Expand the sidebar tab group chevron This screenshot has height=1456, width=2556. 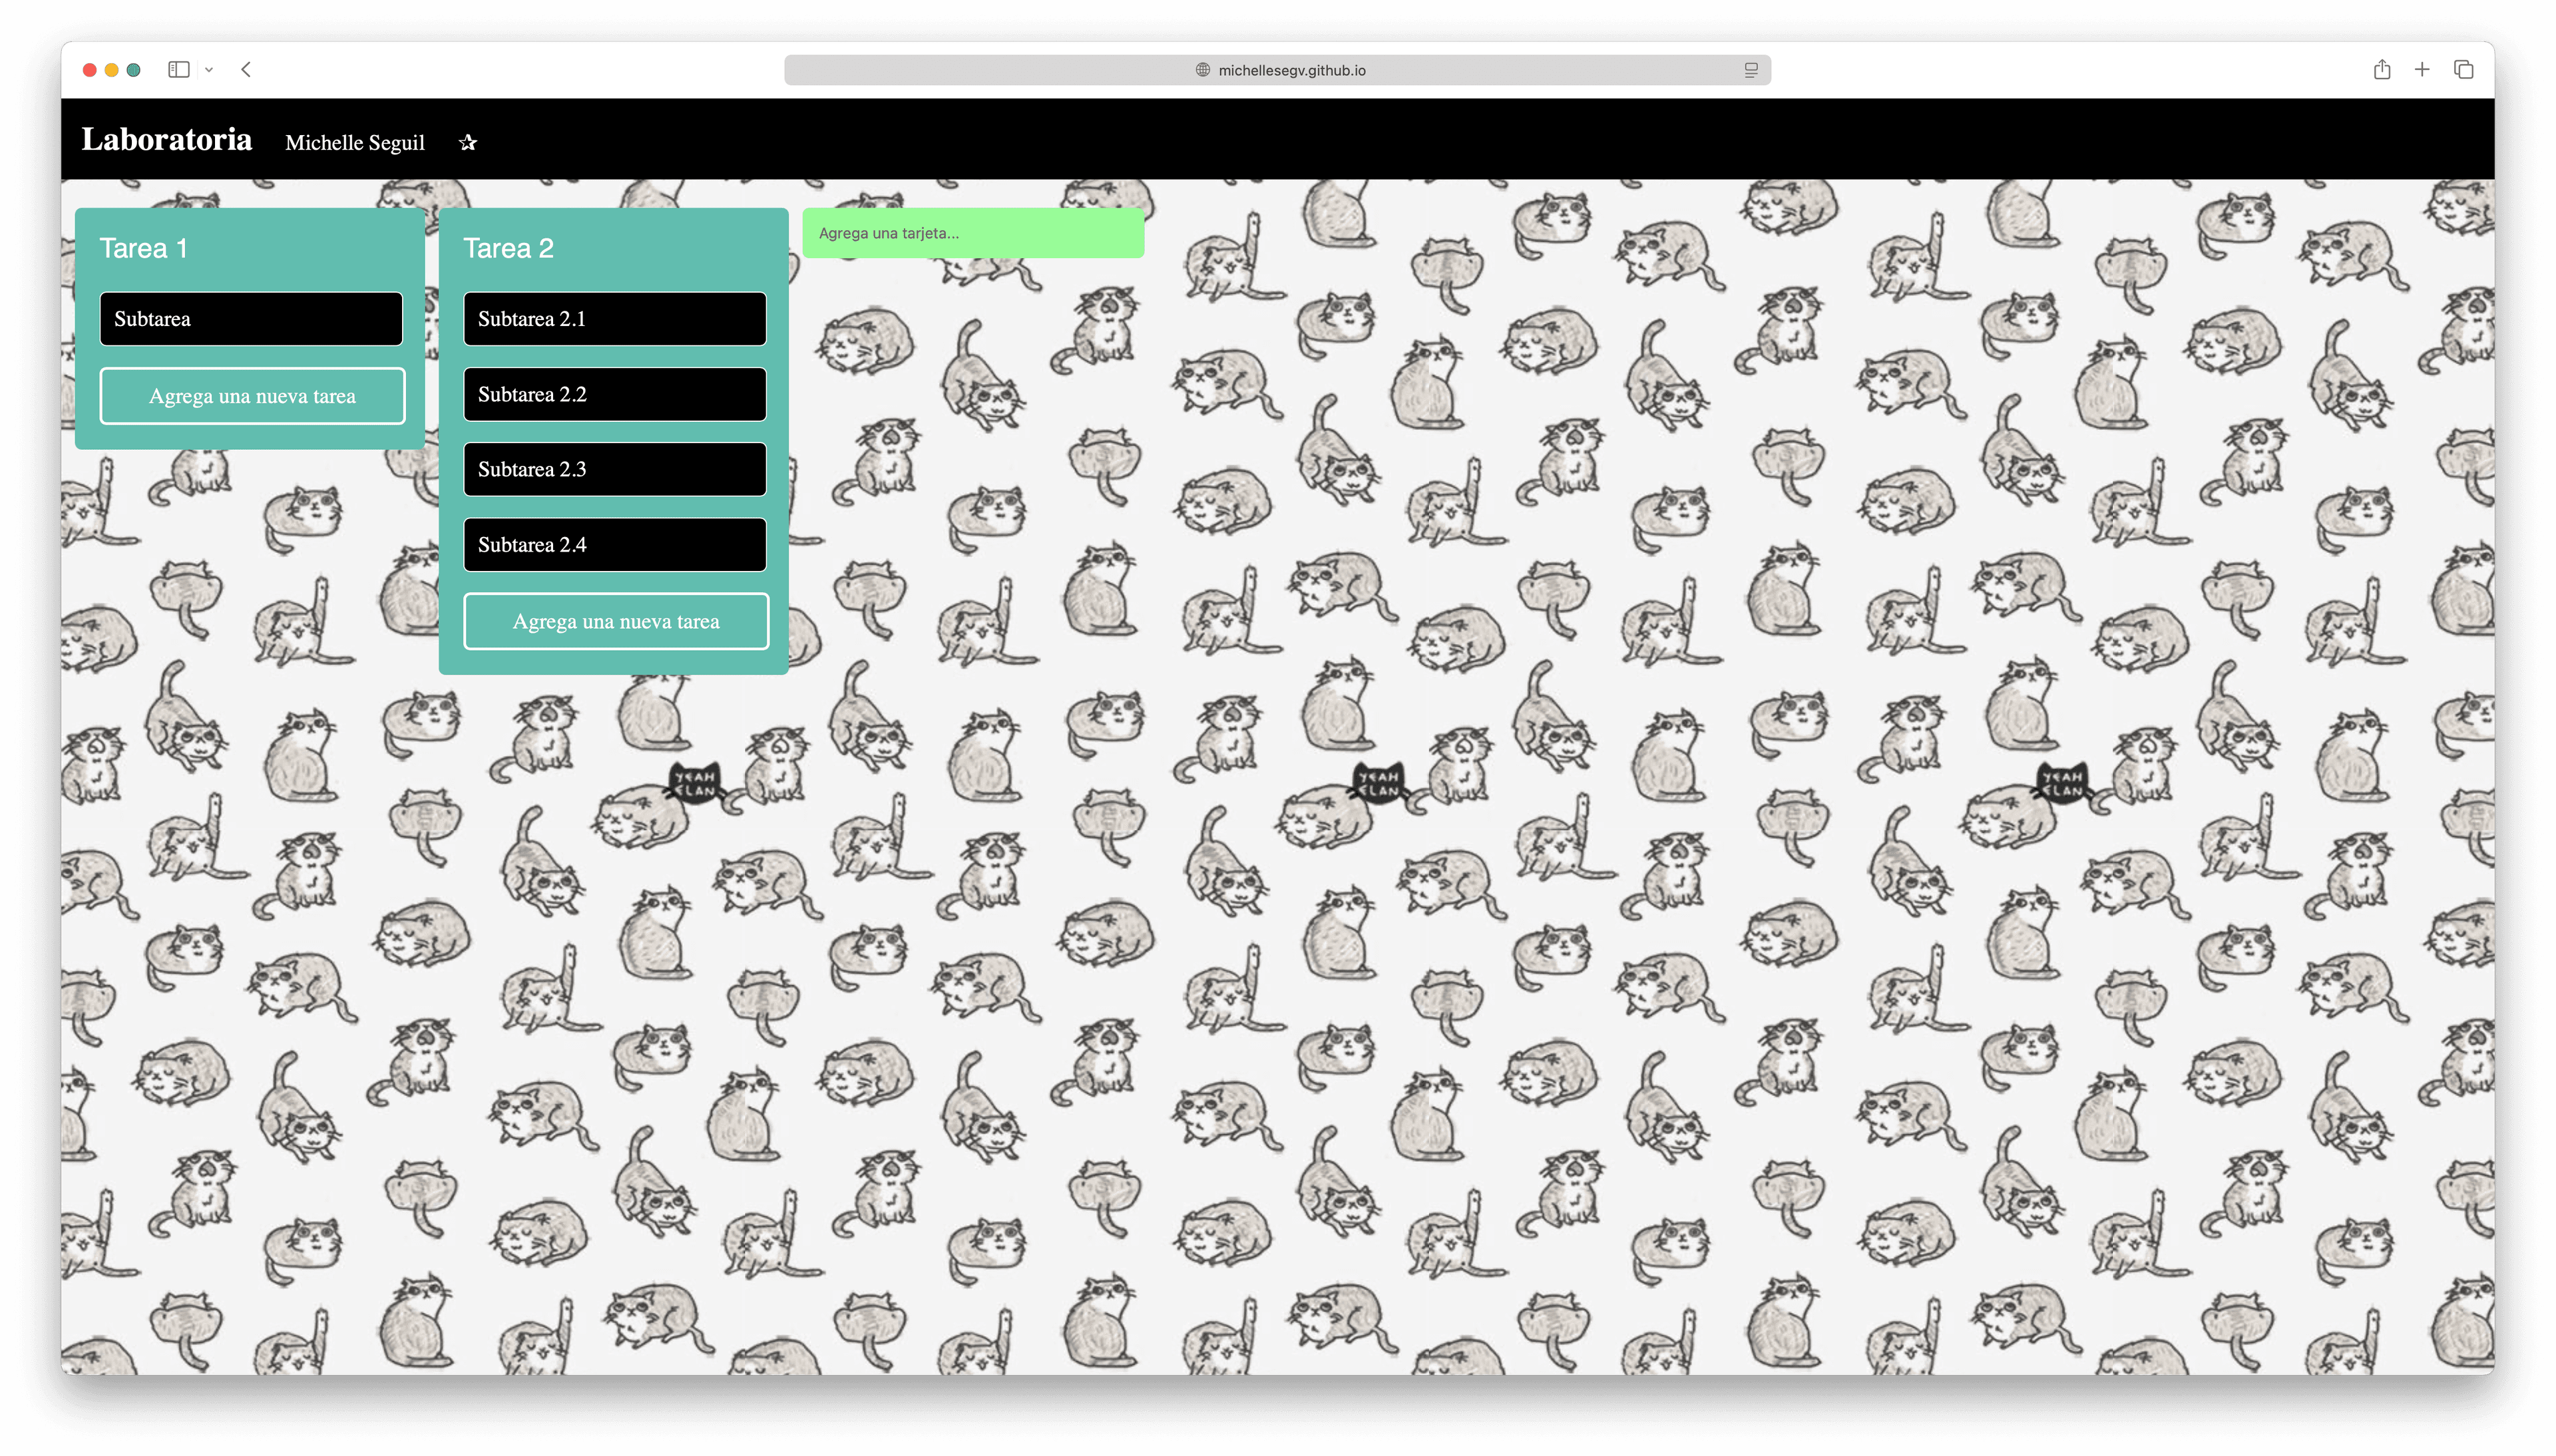pos(209,70)
